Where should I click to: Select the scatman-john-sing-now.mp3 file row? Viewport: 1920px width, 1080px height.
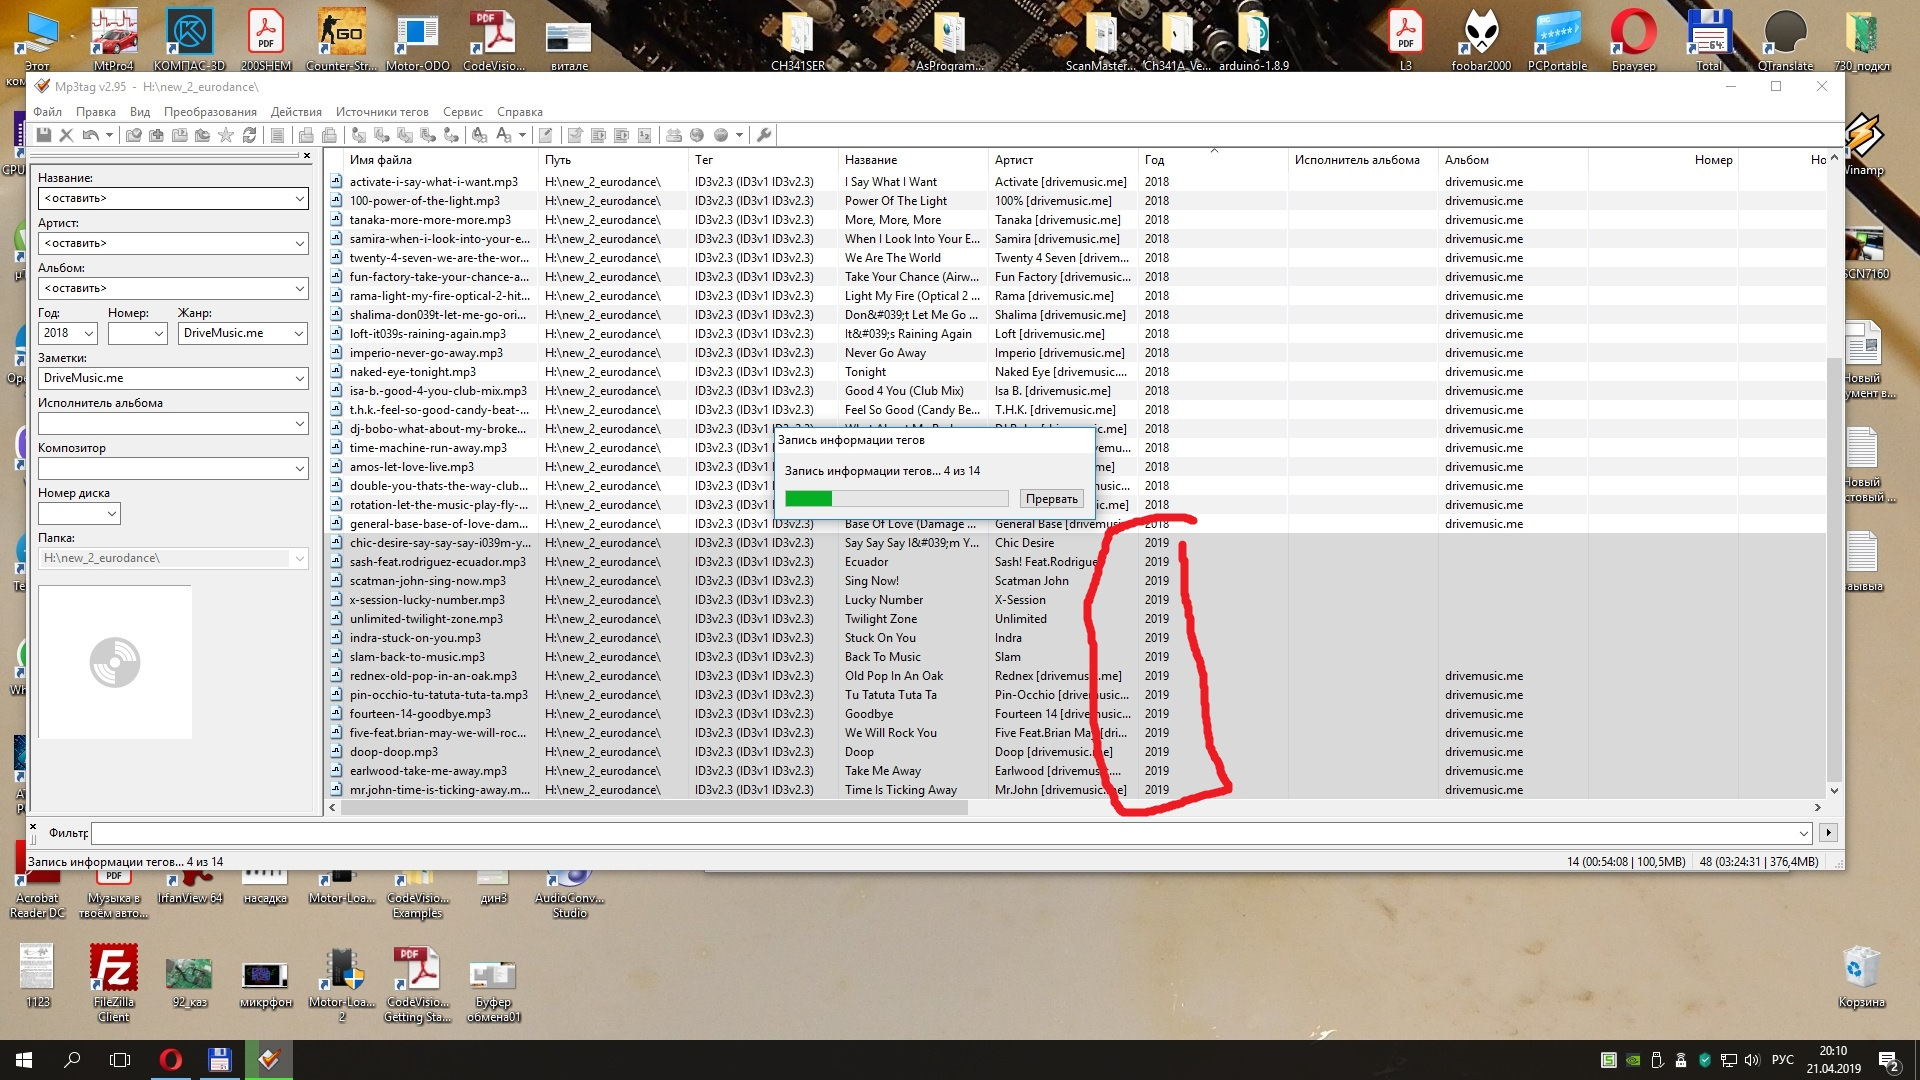[428, 581]
